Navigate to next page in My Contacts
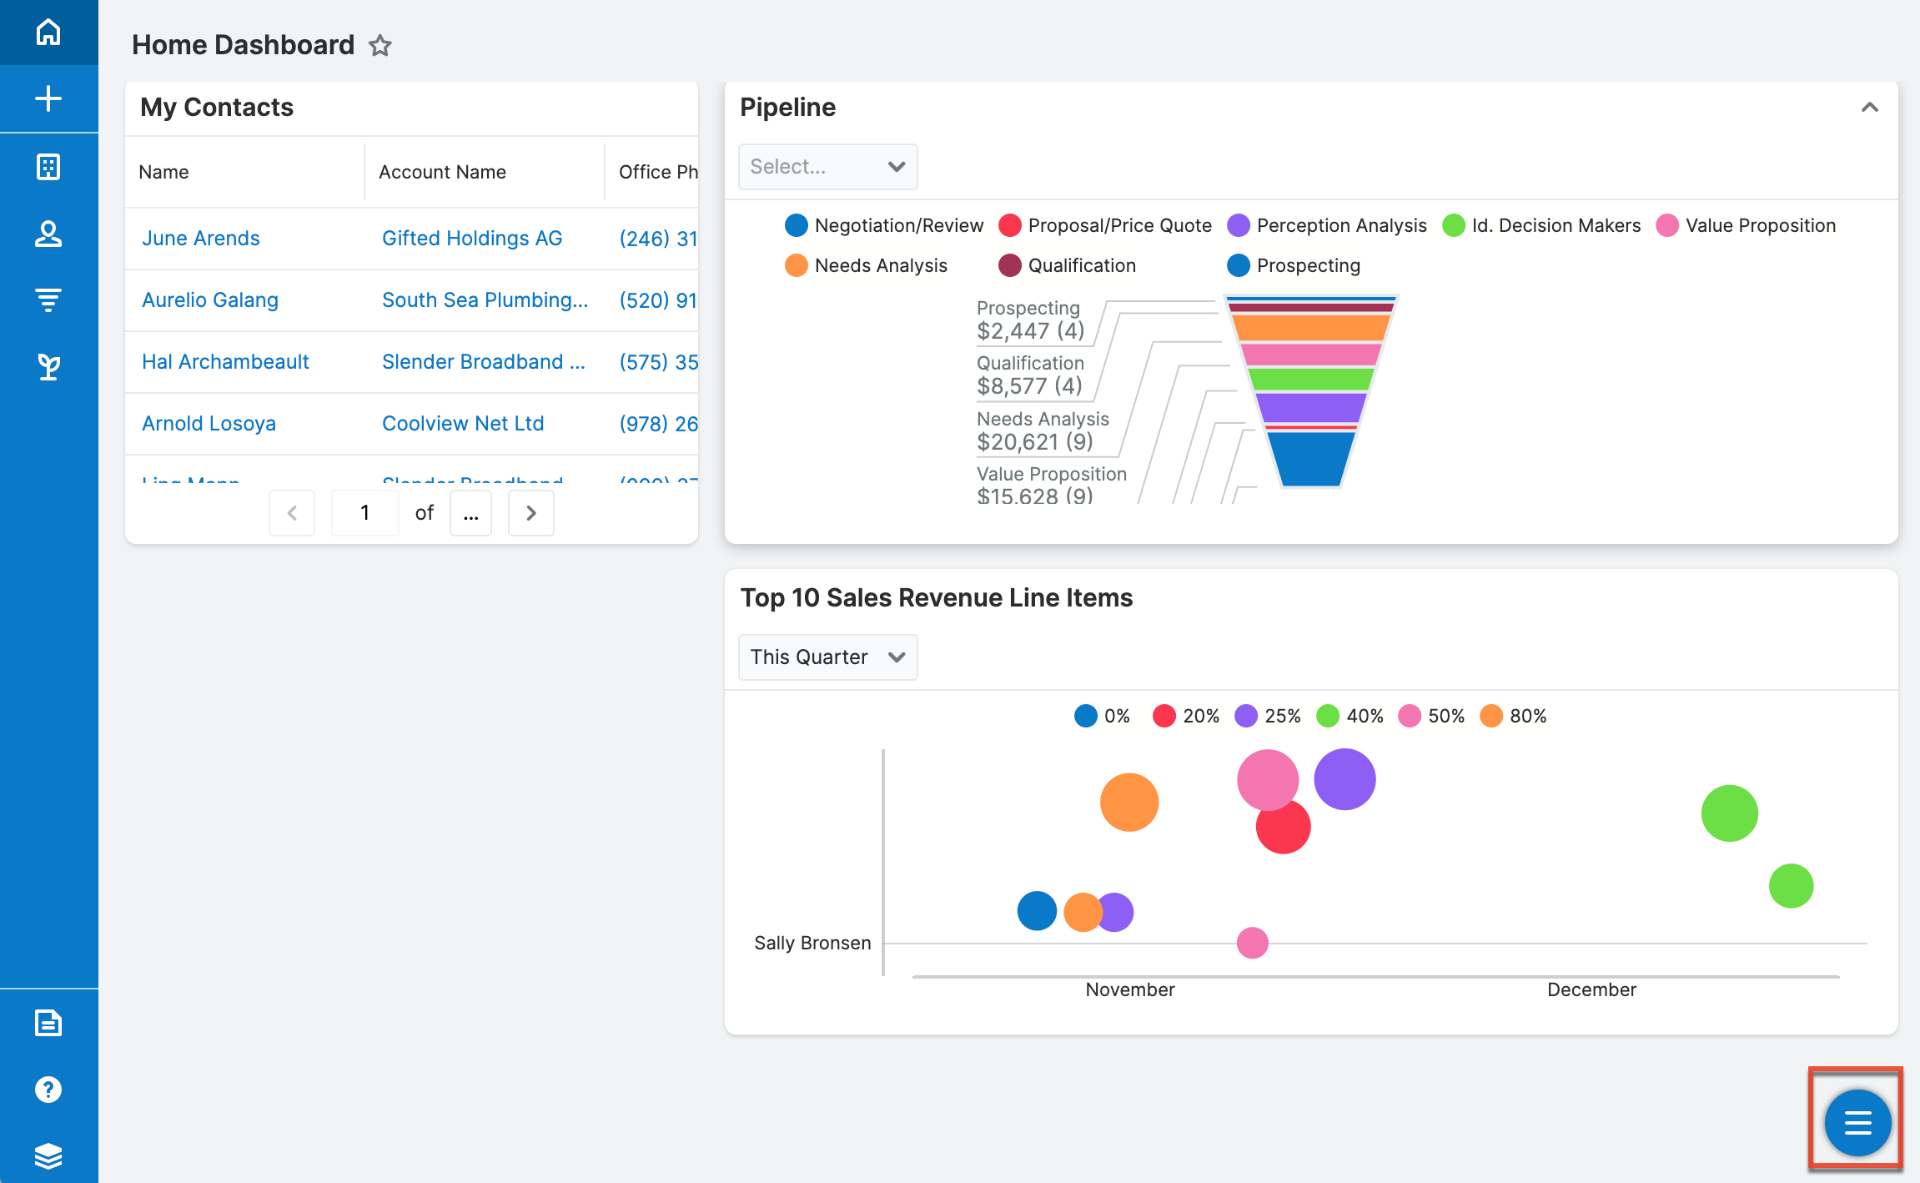This screenshot has width=1920, height=1183. (x=531, y=513)
